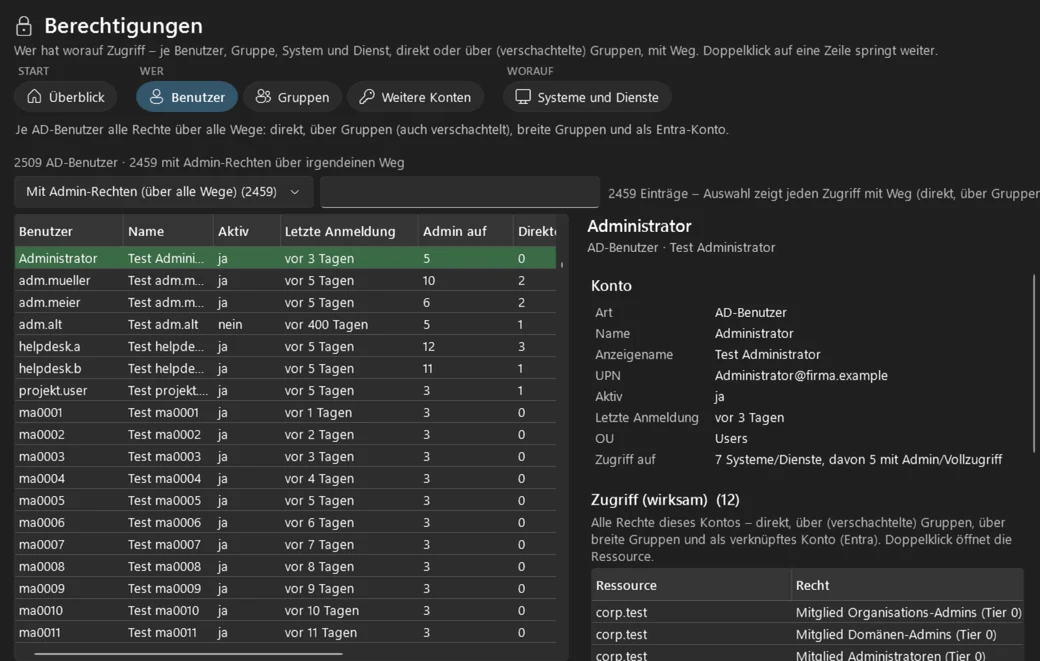Click the search field beside the filter dropdown

(x=460, y=192)
